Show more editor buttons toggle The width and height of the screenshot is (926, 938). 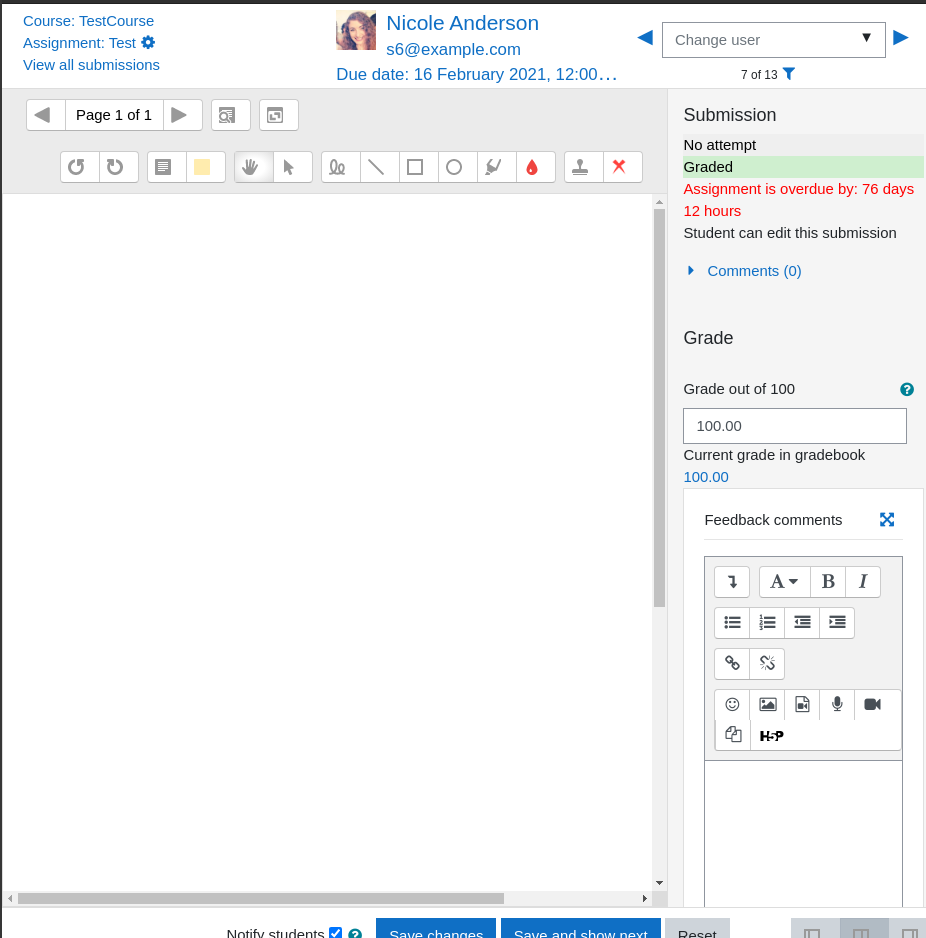pyautogui.click(x=732, y=581)
